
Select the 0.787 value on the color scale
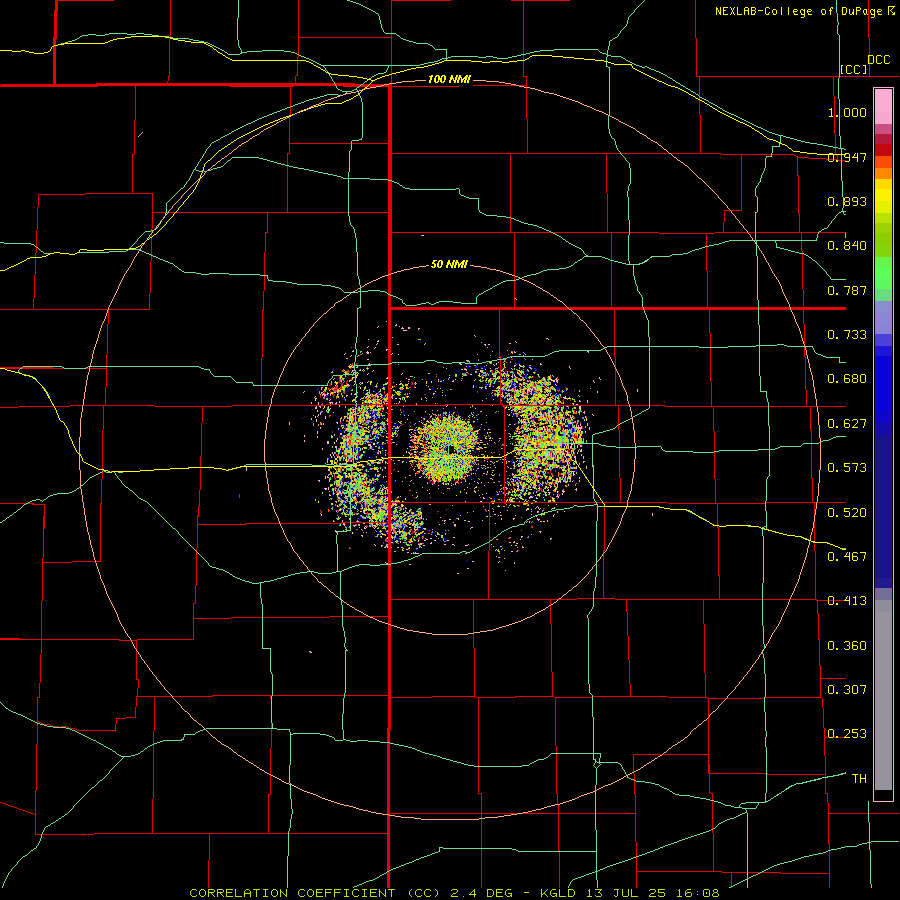tap(847, 290)
